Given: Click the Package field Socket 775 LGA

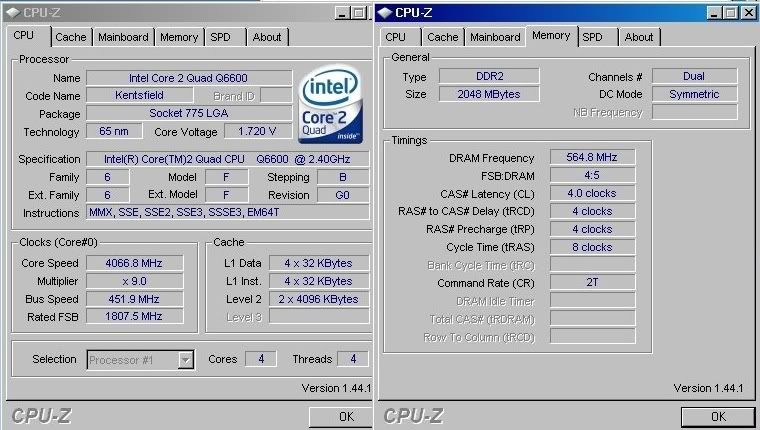Looking at the screenshot, I should pos(189,113).
